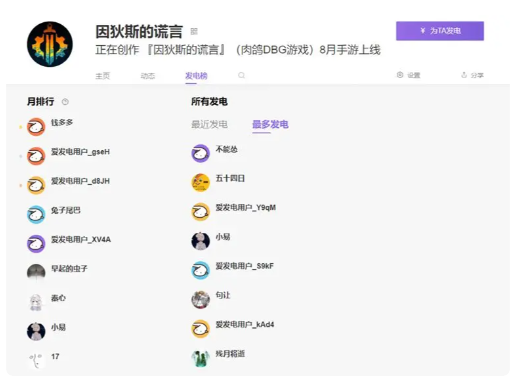
Task: Open 句让 avatar picture
Action: tap(201, 299)
